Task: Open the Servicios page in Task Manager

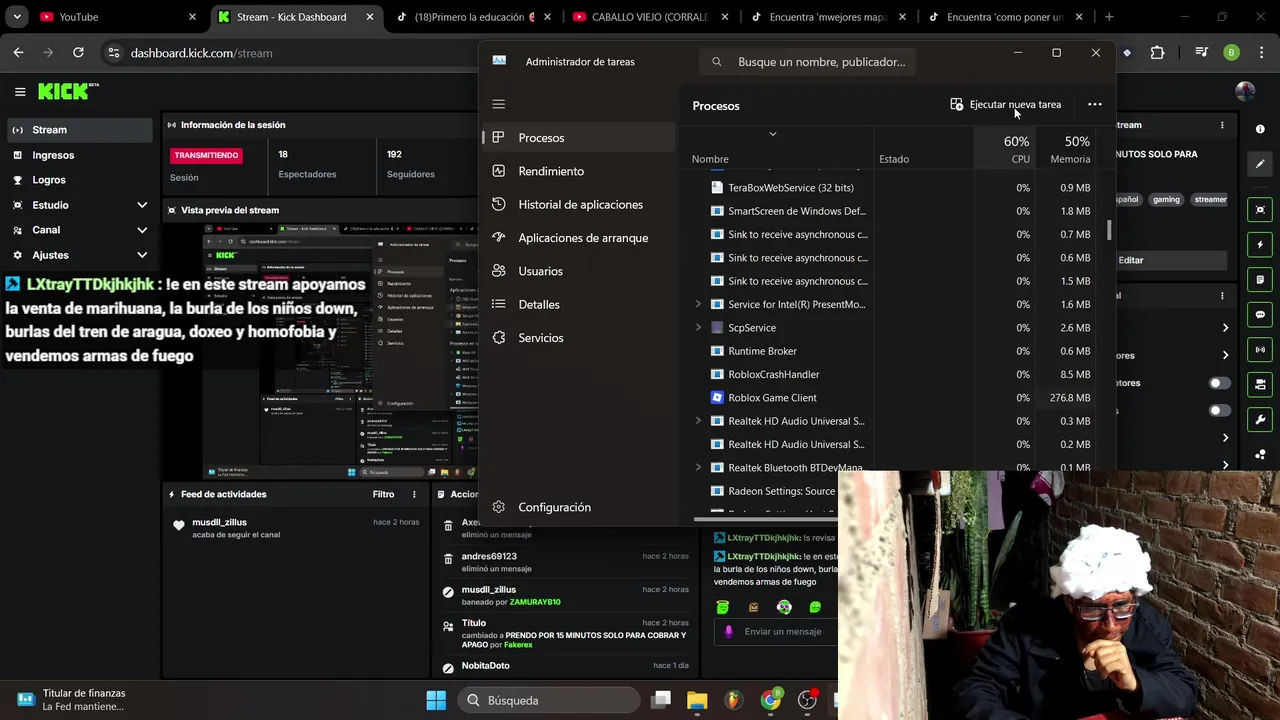Action: 579,338
